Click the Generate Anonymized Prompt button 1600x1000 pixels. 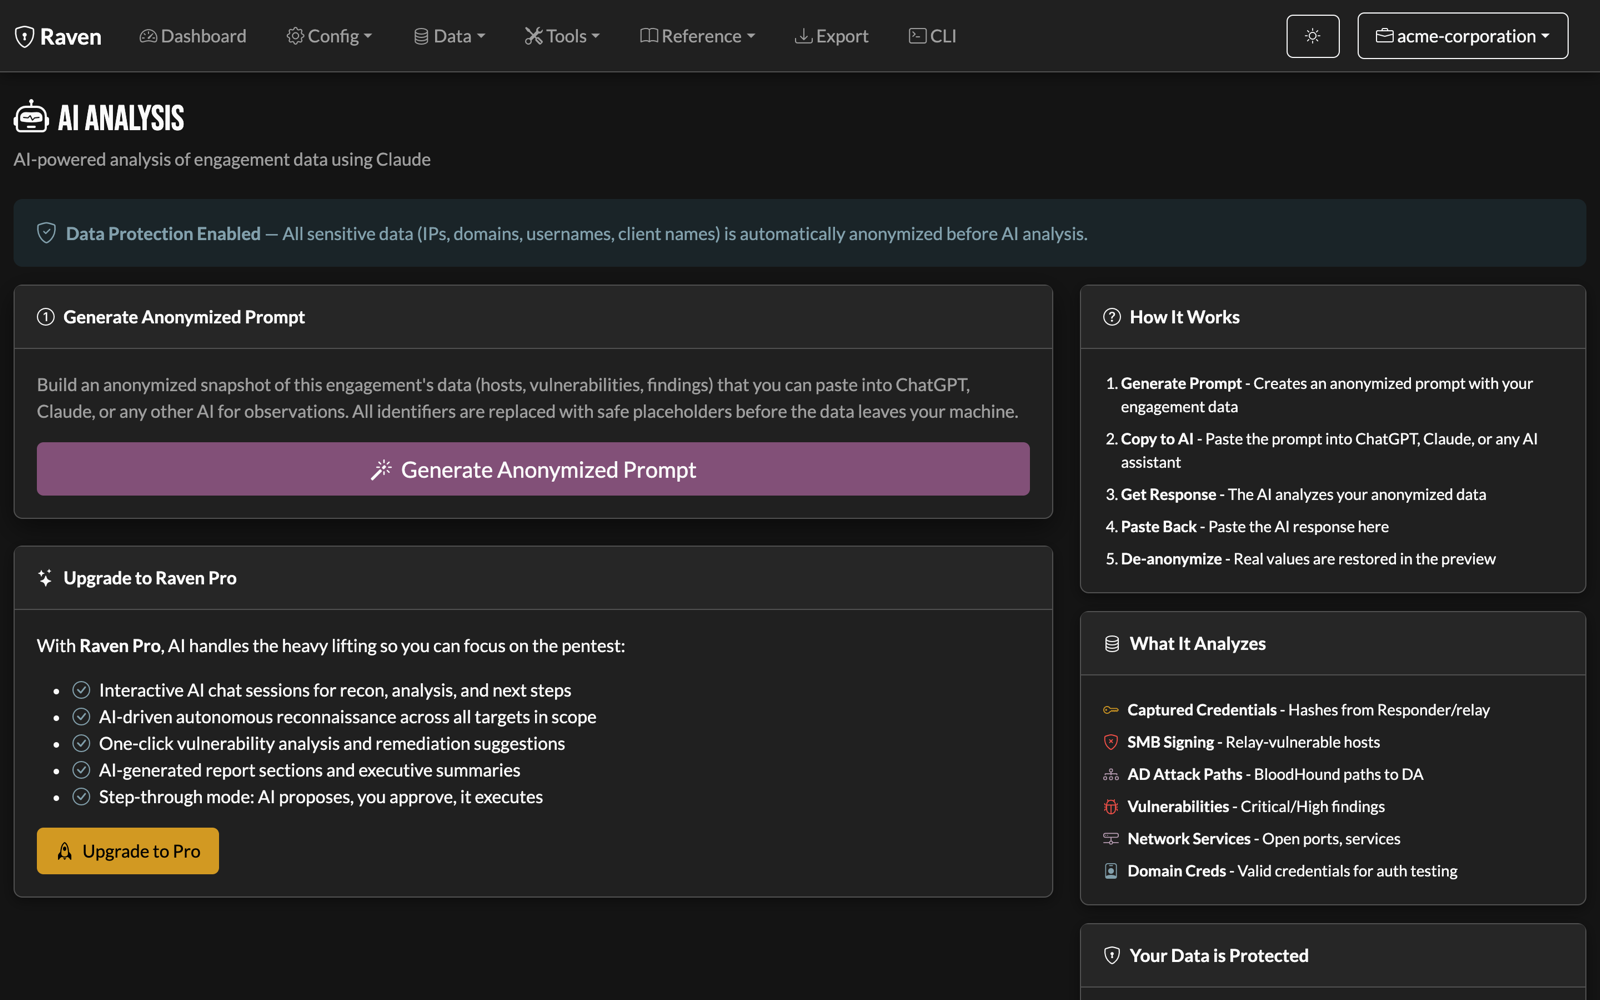coord(533,469)
